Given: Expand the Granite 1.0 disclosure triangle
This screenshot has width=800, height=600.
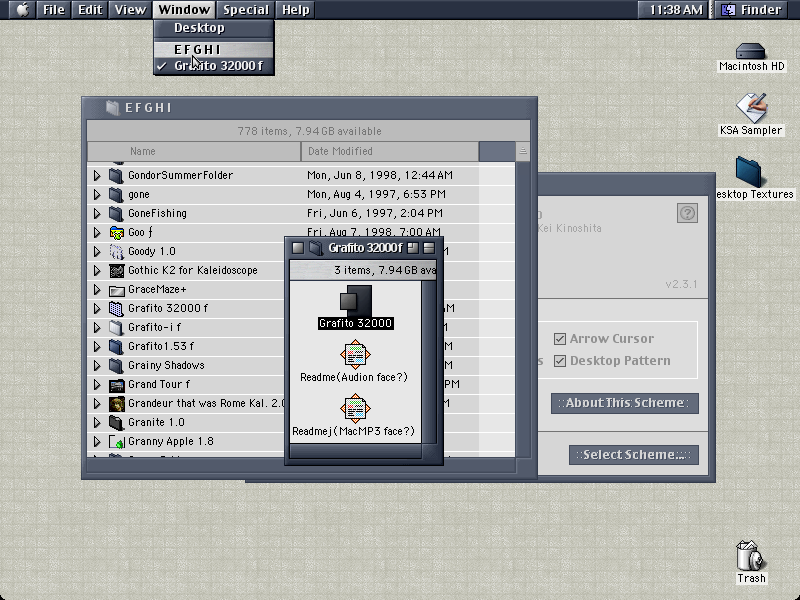Looking at the screenshot, I should (x=97, y=423).
